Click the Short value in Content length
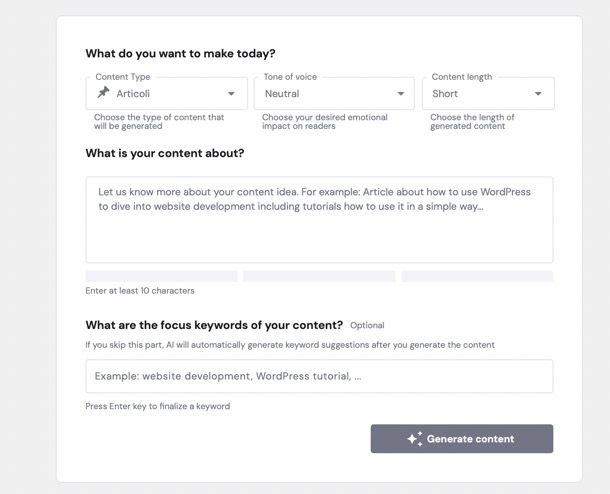 tap(445, 94)
